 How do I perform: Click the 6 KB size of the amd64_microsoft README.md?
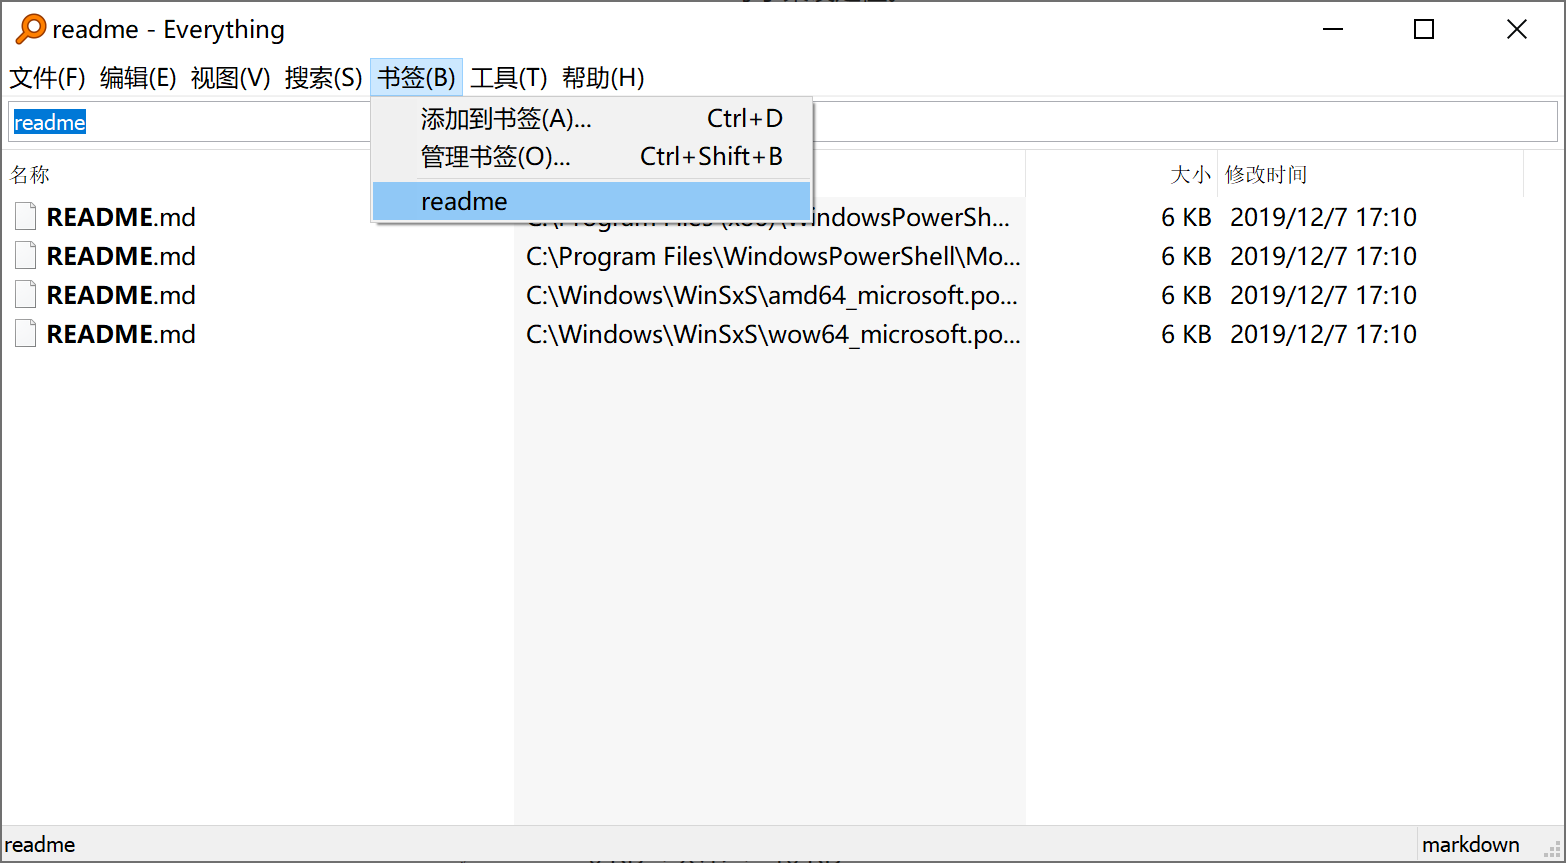1186,295
